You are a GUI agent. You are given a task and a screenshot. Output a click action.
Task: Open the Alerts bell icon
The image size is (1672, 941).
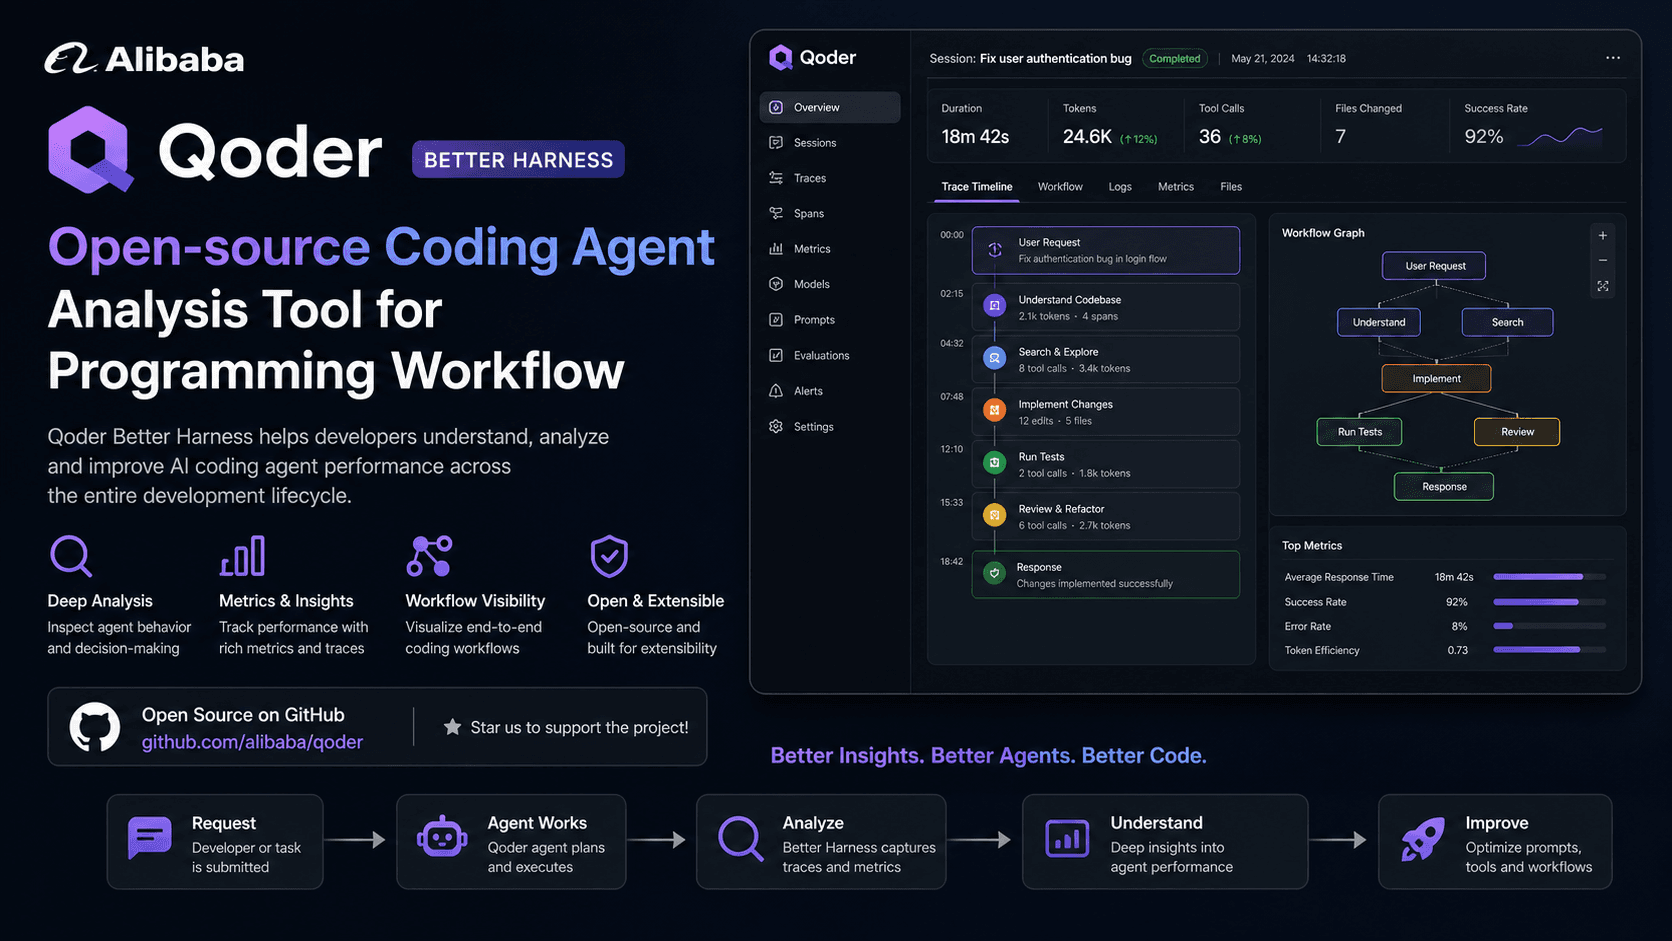pos(776,391)
